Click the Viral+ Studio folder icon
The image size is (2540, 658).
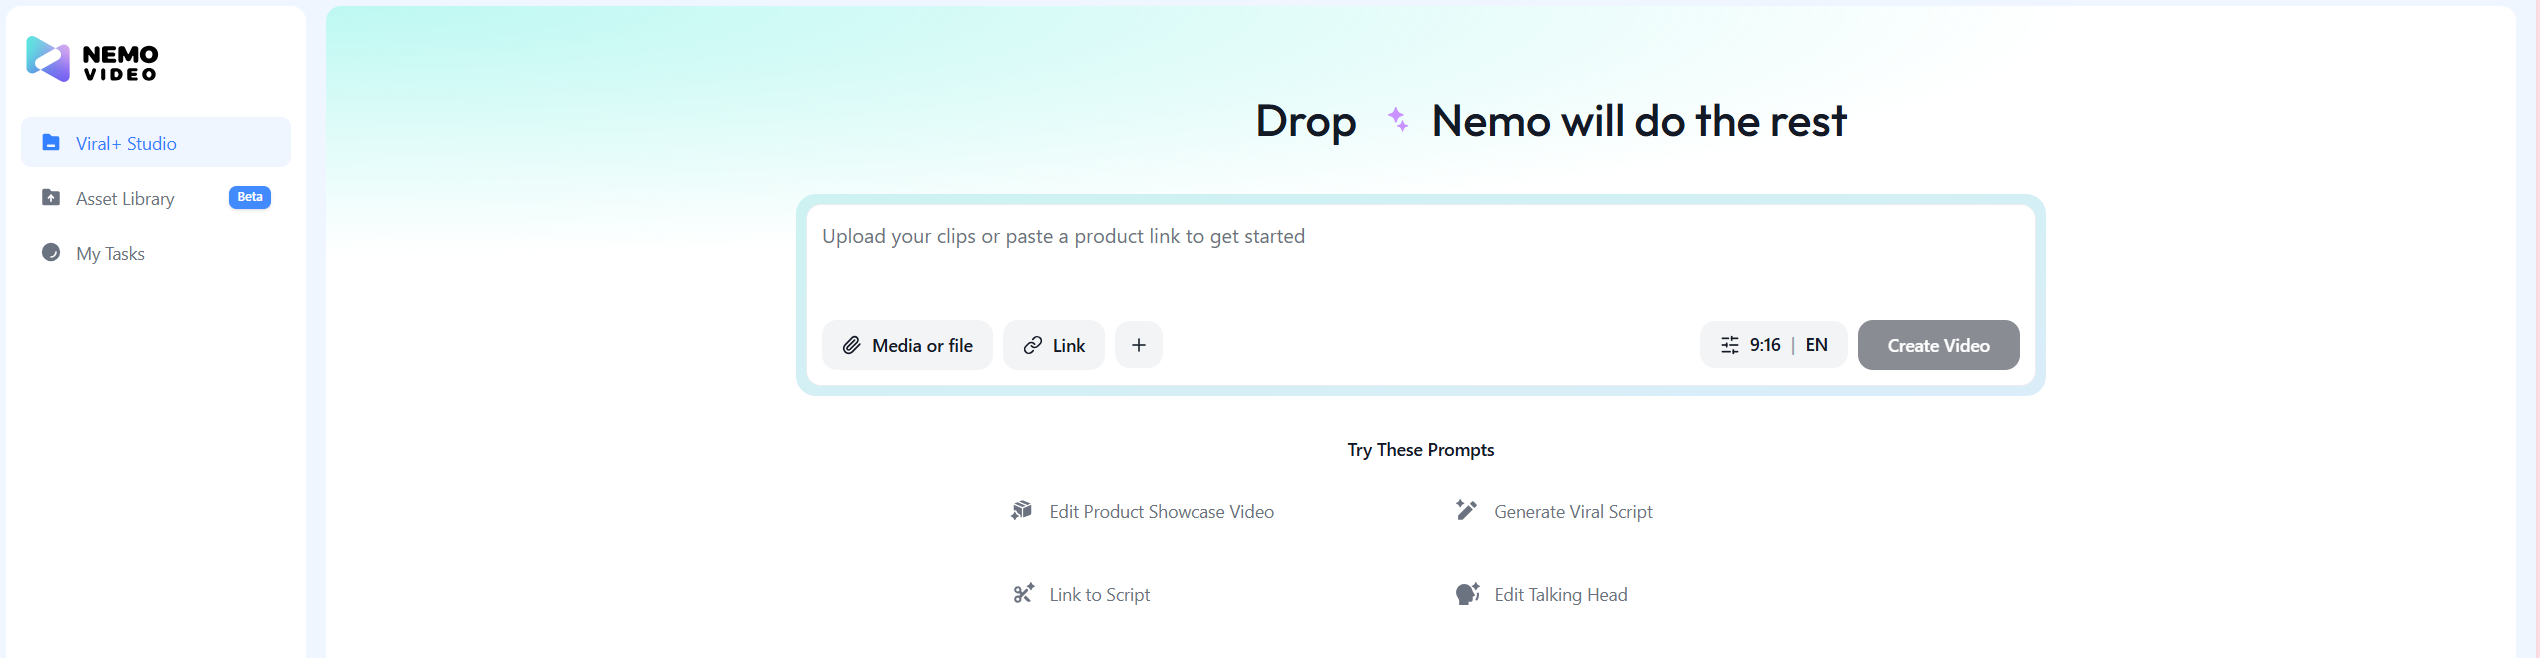[x=51, y=143]
